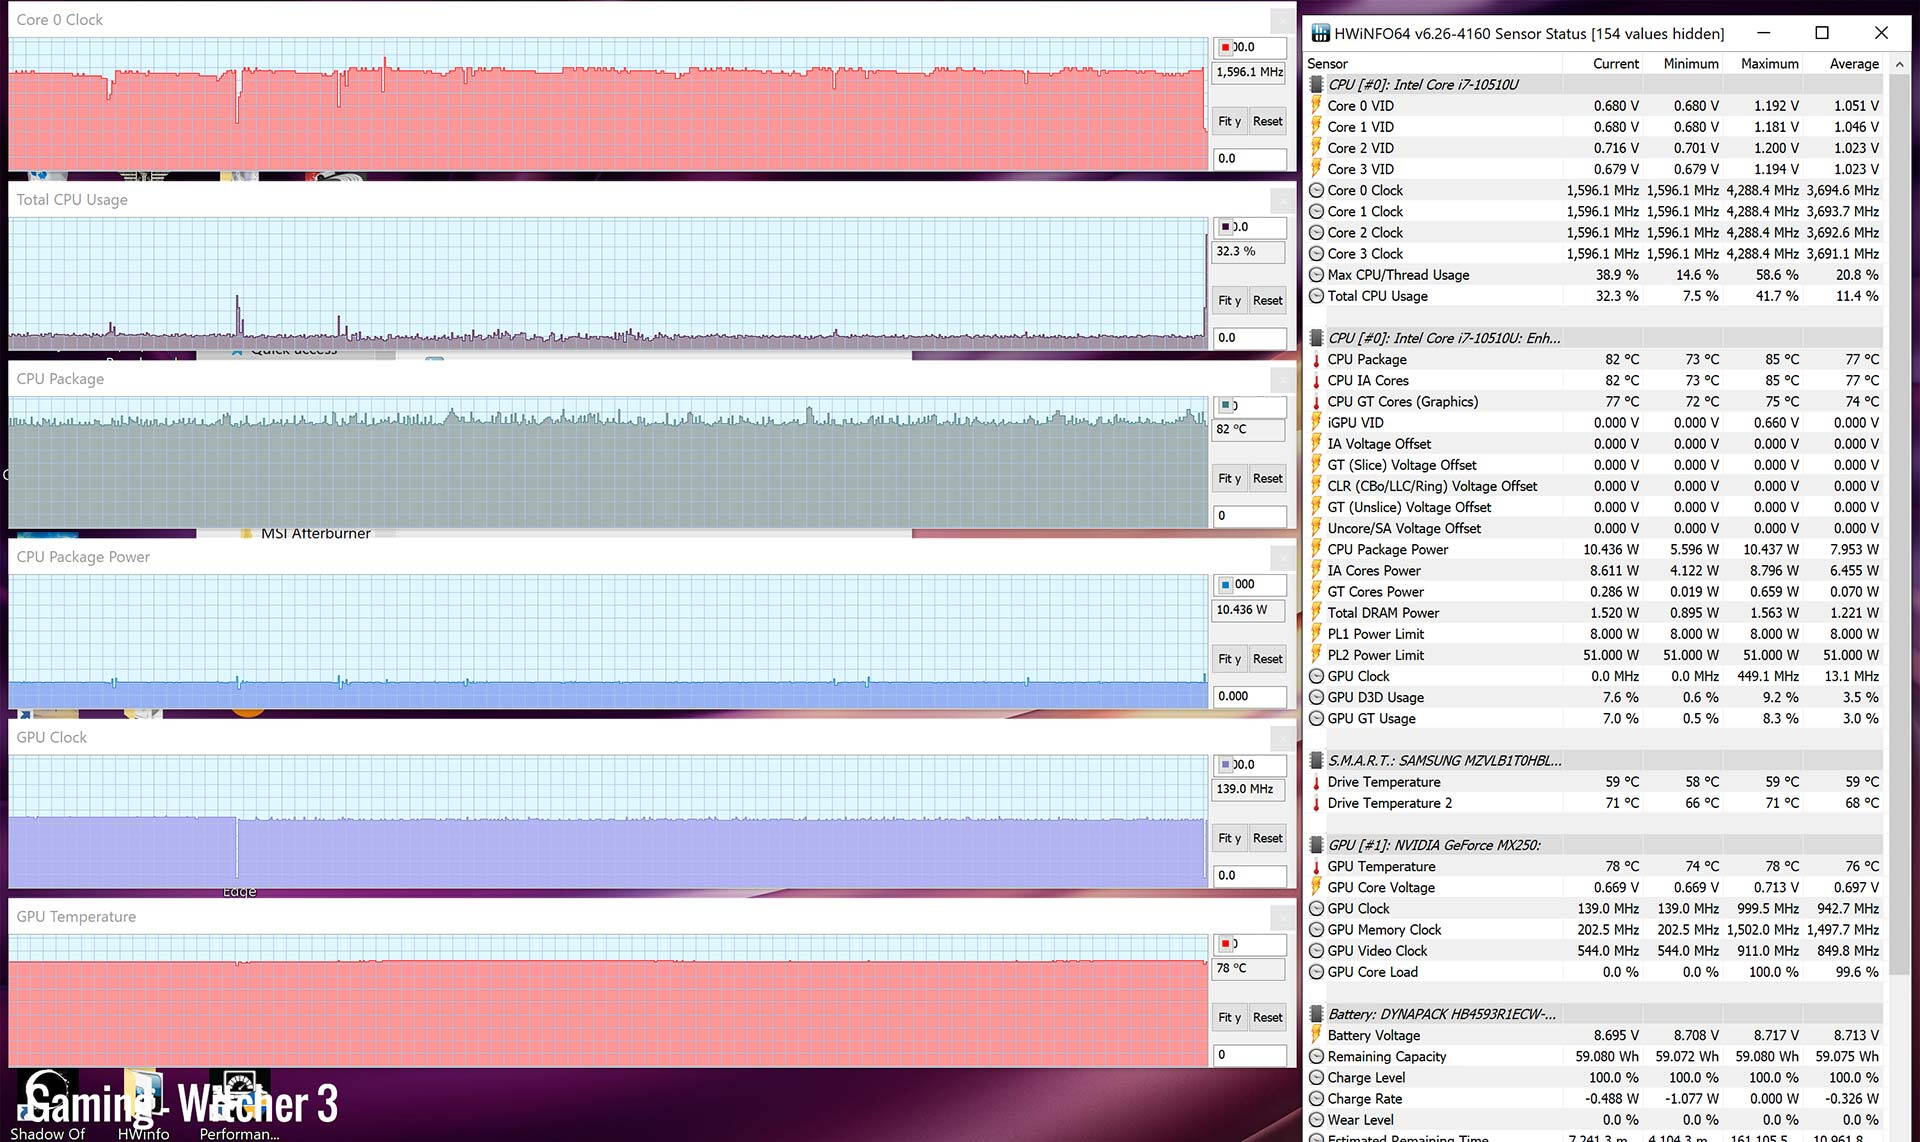Click the Maximum column header

tap(1769, 63)
